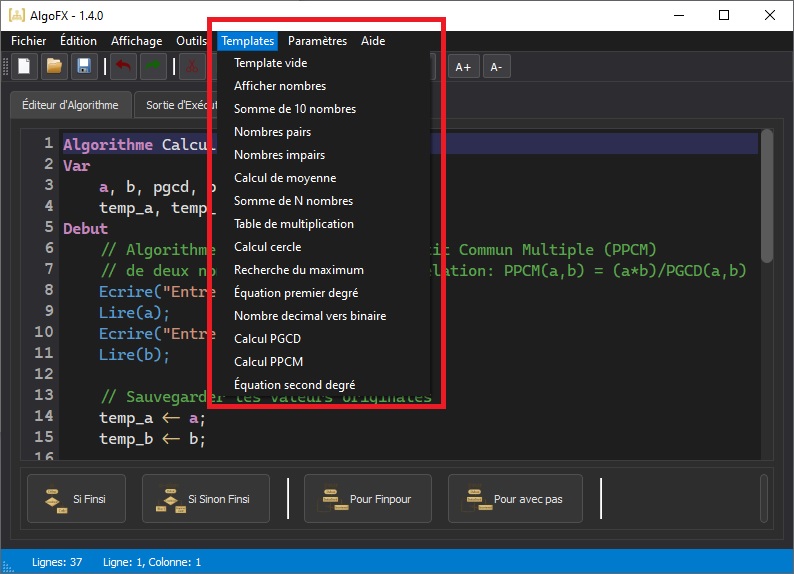Screen dimensions: 794x574
Task: Open the Aide menu
Action: point(373,41)
